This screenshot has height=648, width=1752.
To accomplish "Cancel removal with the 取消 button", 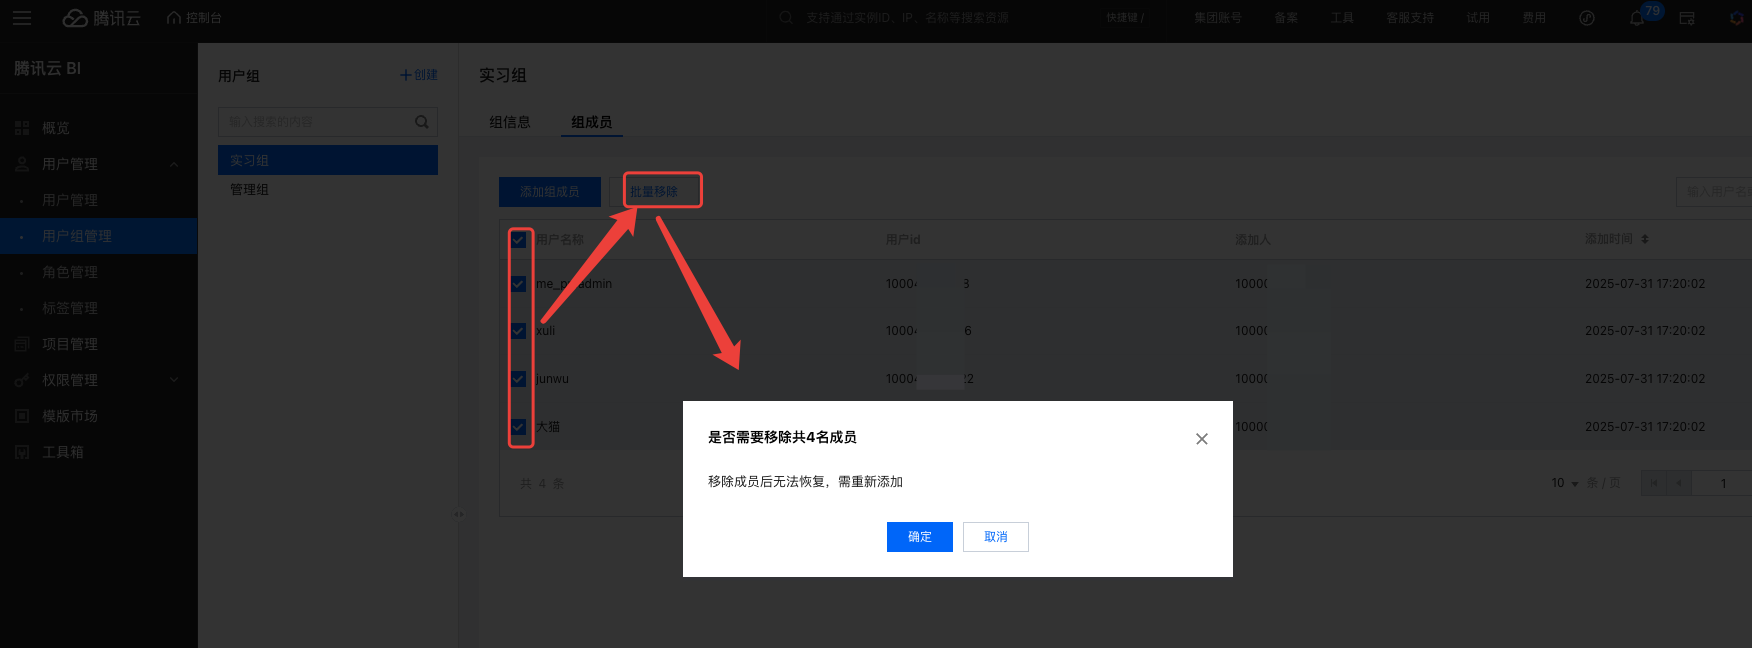I will [995, 537].
